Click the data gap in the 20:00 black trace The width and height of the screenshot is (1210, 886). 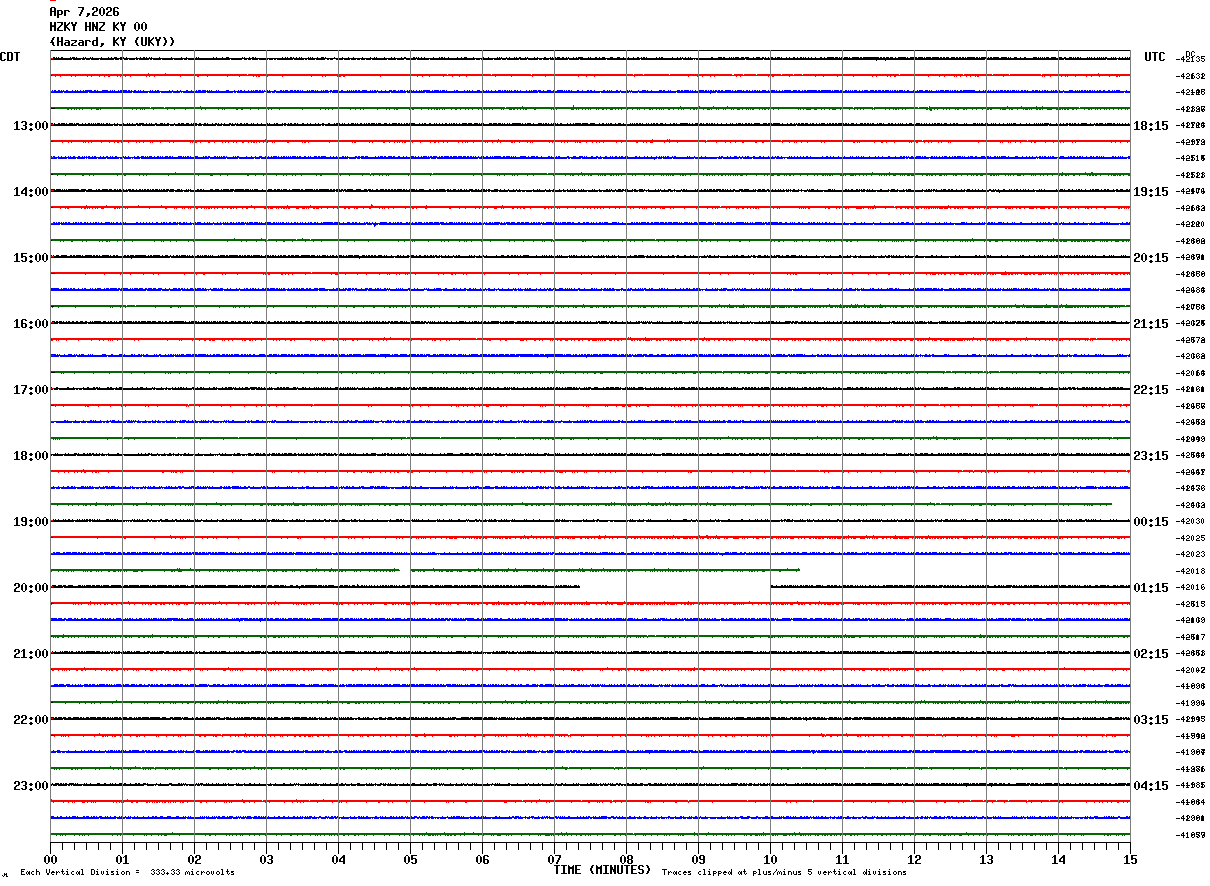pyautogui.click(x=675, y=587)
